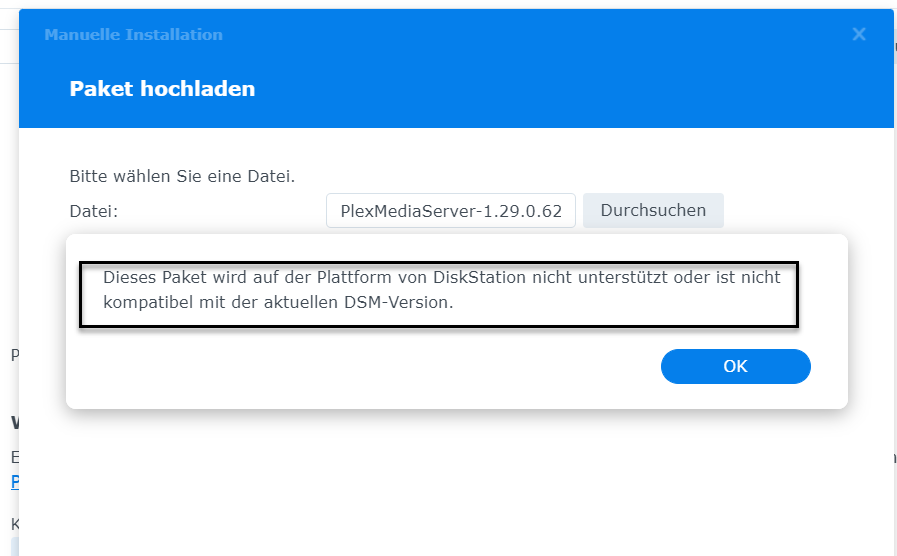The image size is (897, 556).
Task: Click the Datei: field label
Action: coord(94,211)
